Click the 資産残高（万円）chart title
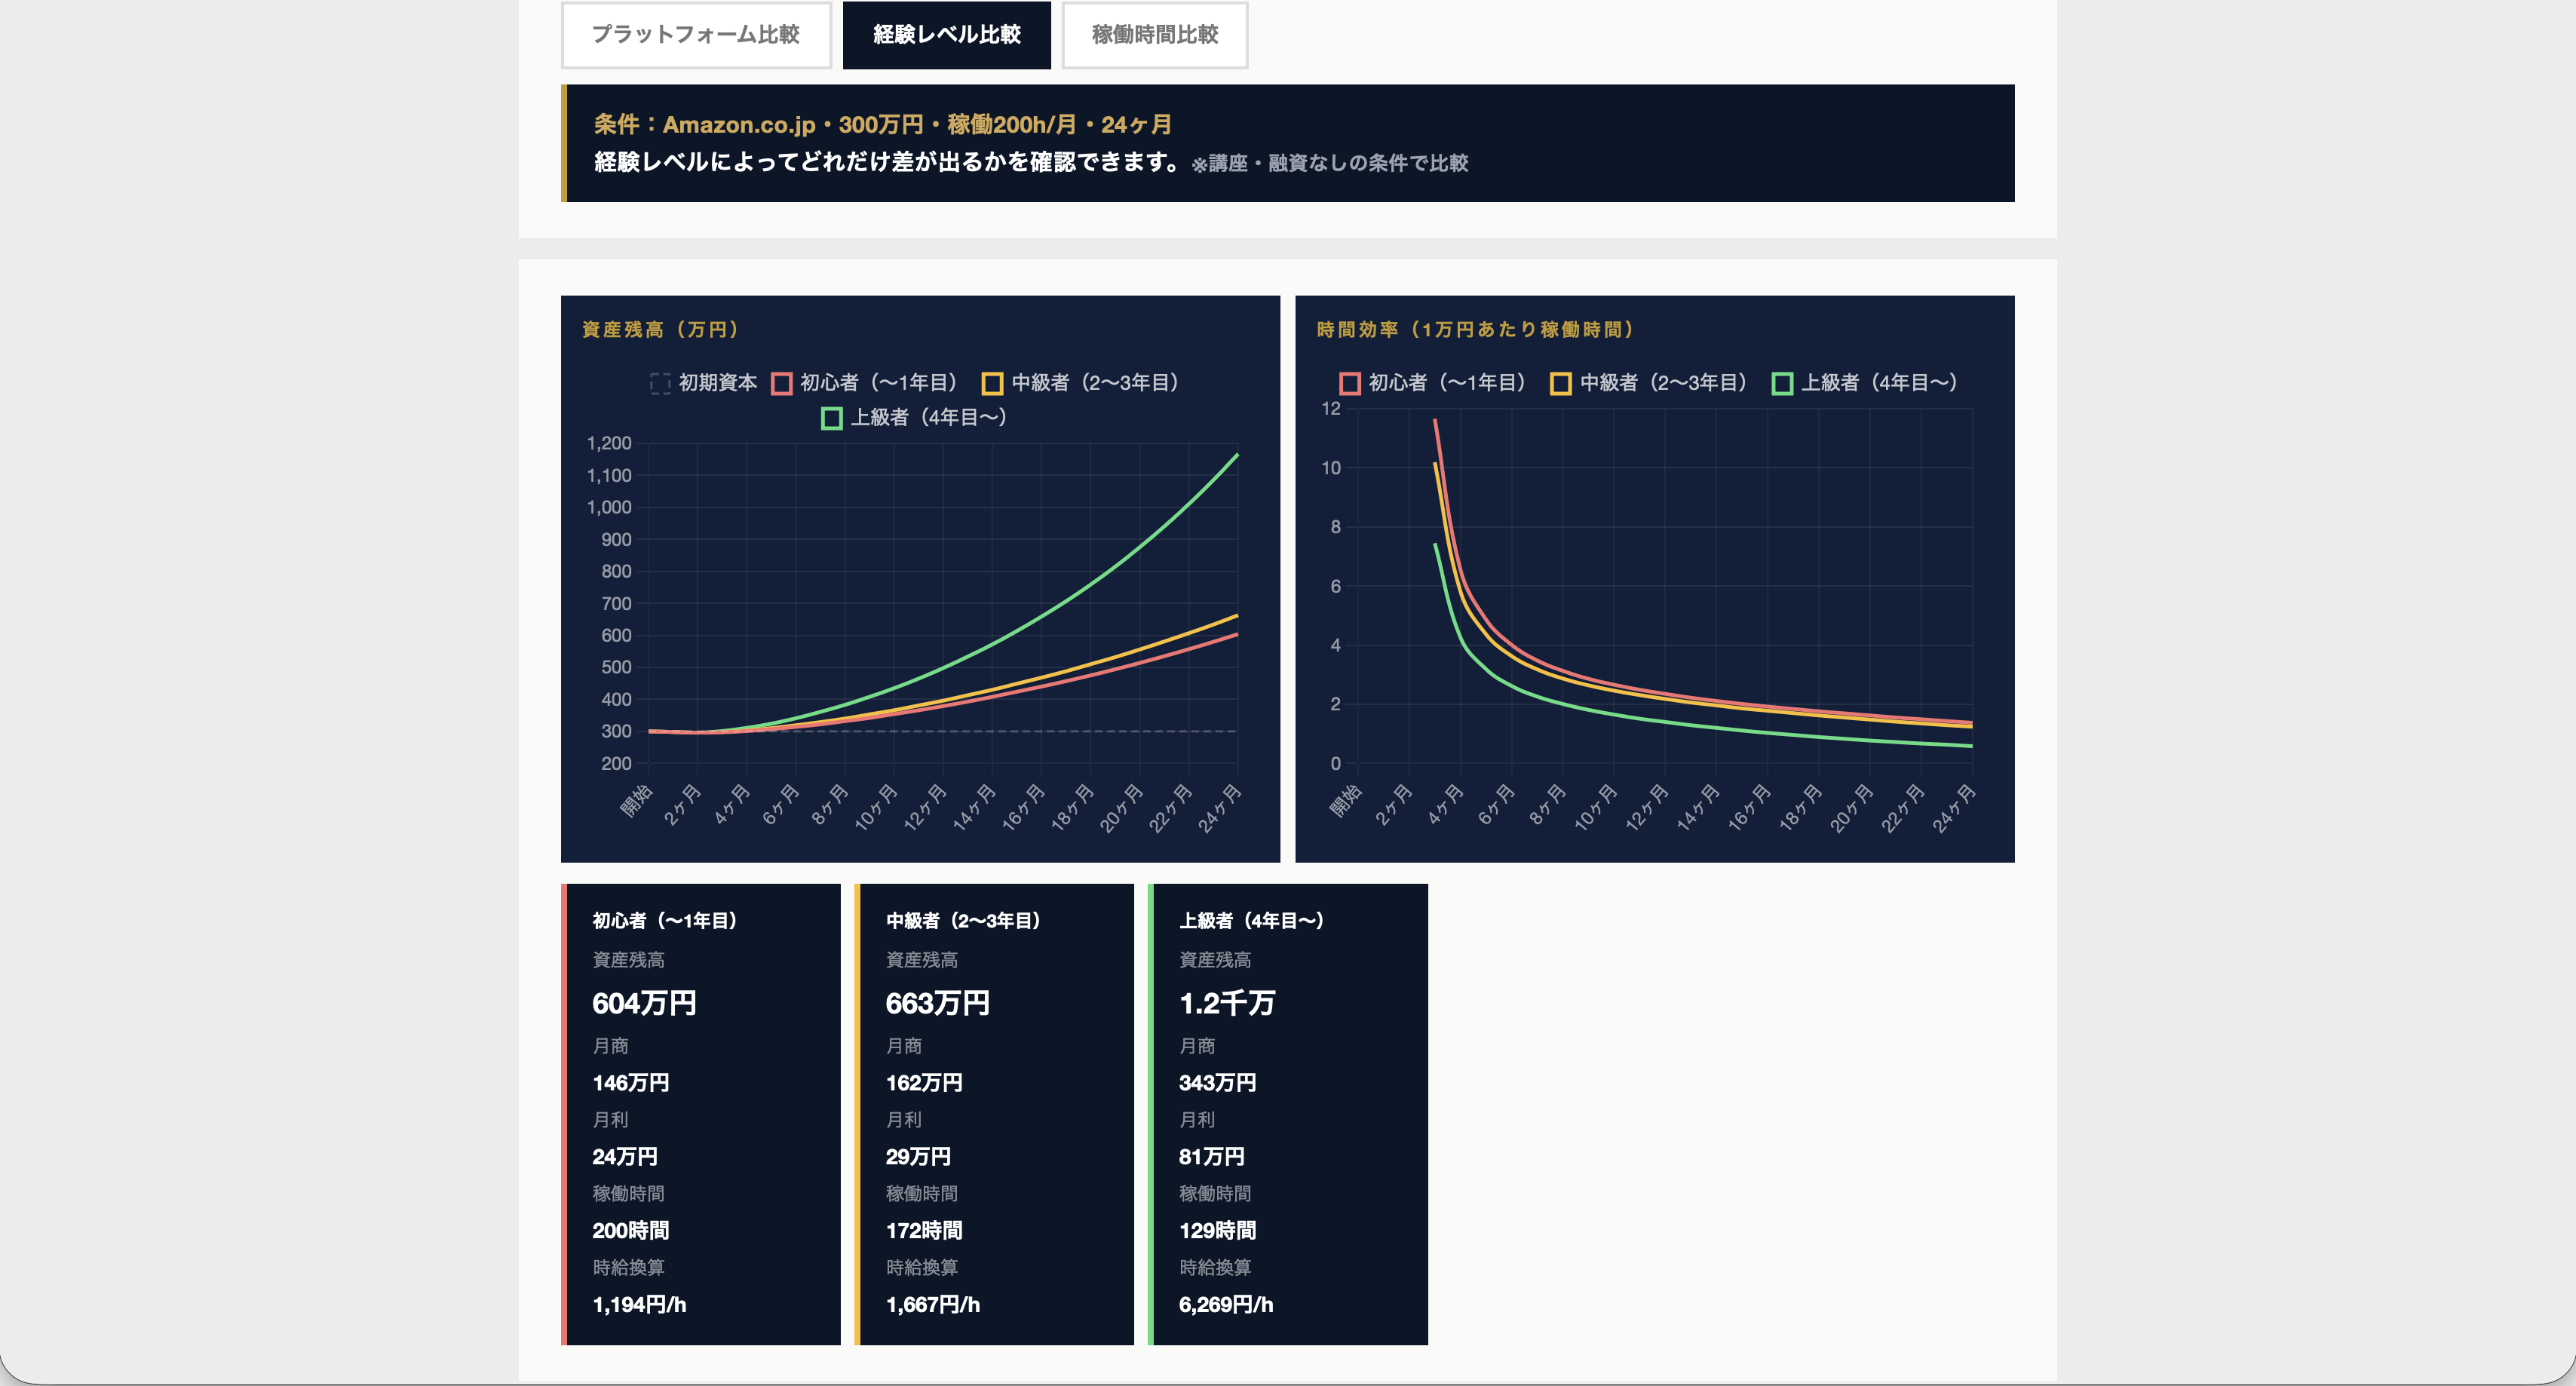This screenshot has width=2576, height=1386. coord(661,330)
